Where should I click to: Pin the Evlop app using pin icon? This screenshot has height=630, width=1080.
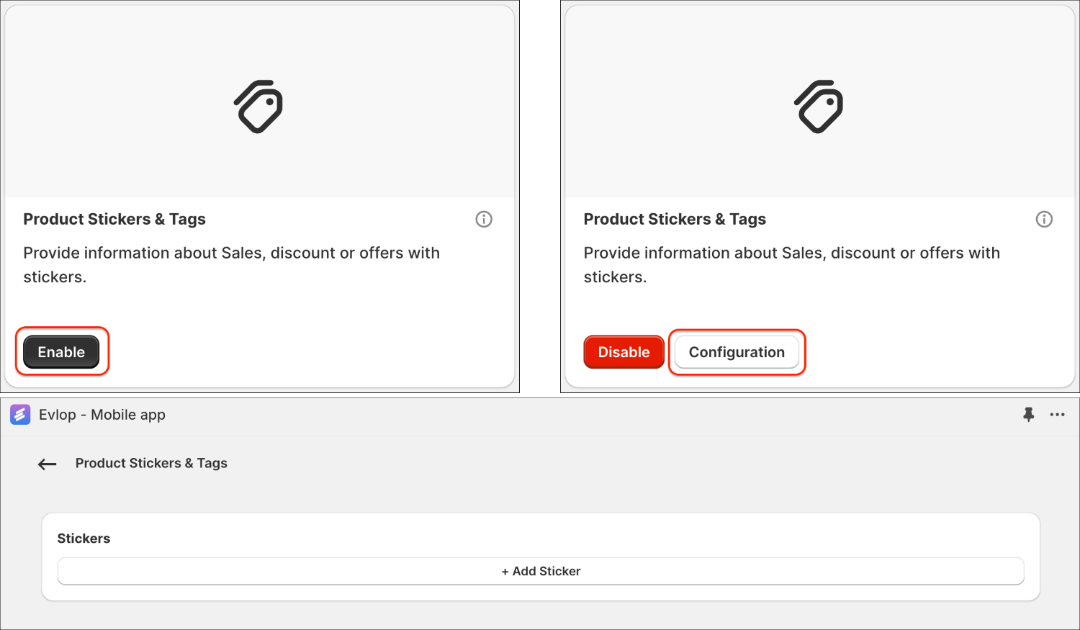[x=1028, y=415]
